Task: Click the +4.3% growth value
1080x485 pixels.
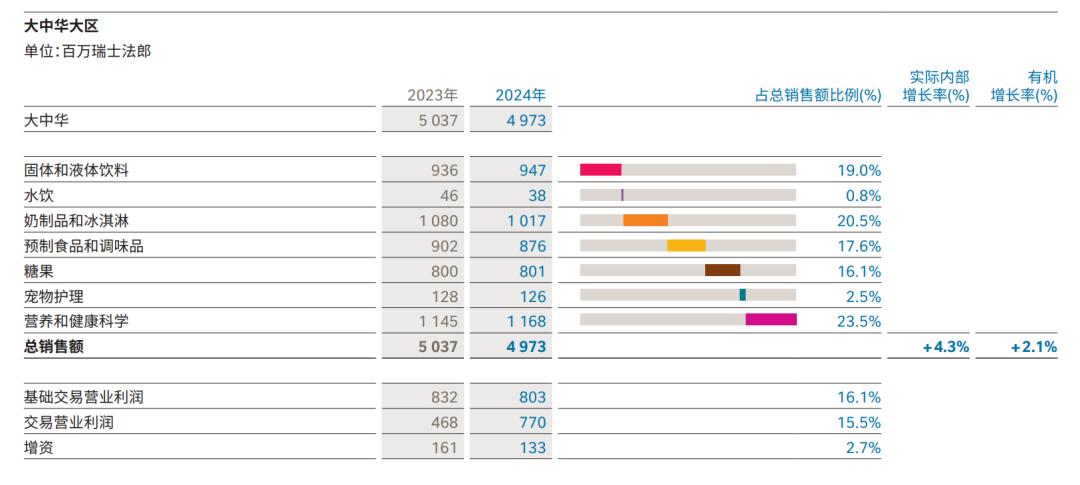Action: coord(946,347)
